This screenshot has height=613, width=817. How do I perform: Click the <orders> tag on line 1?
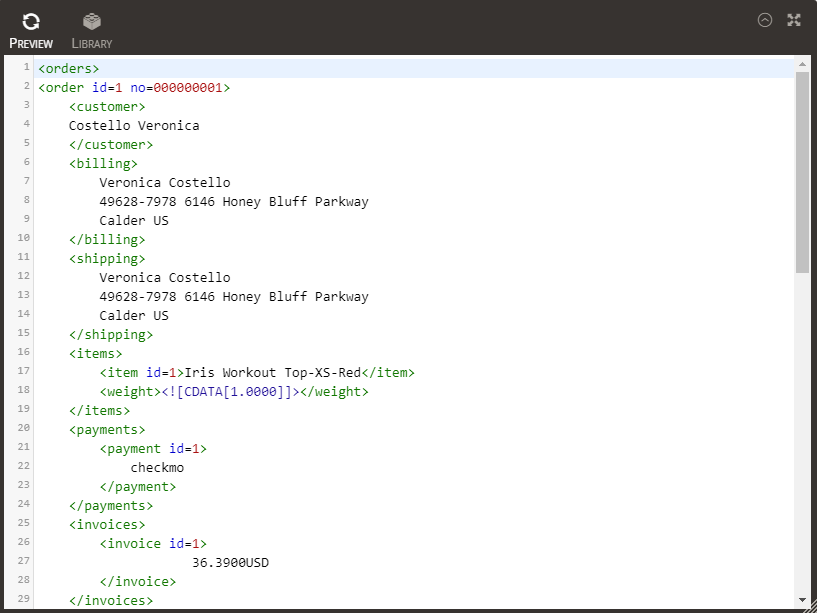coord(69,68)
